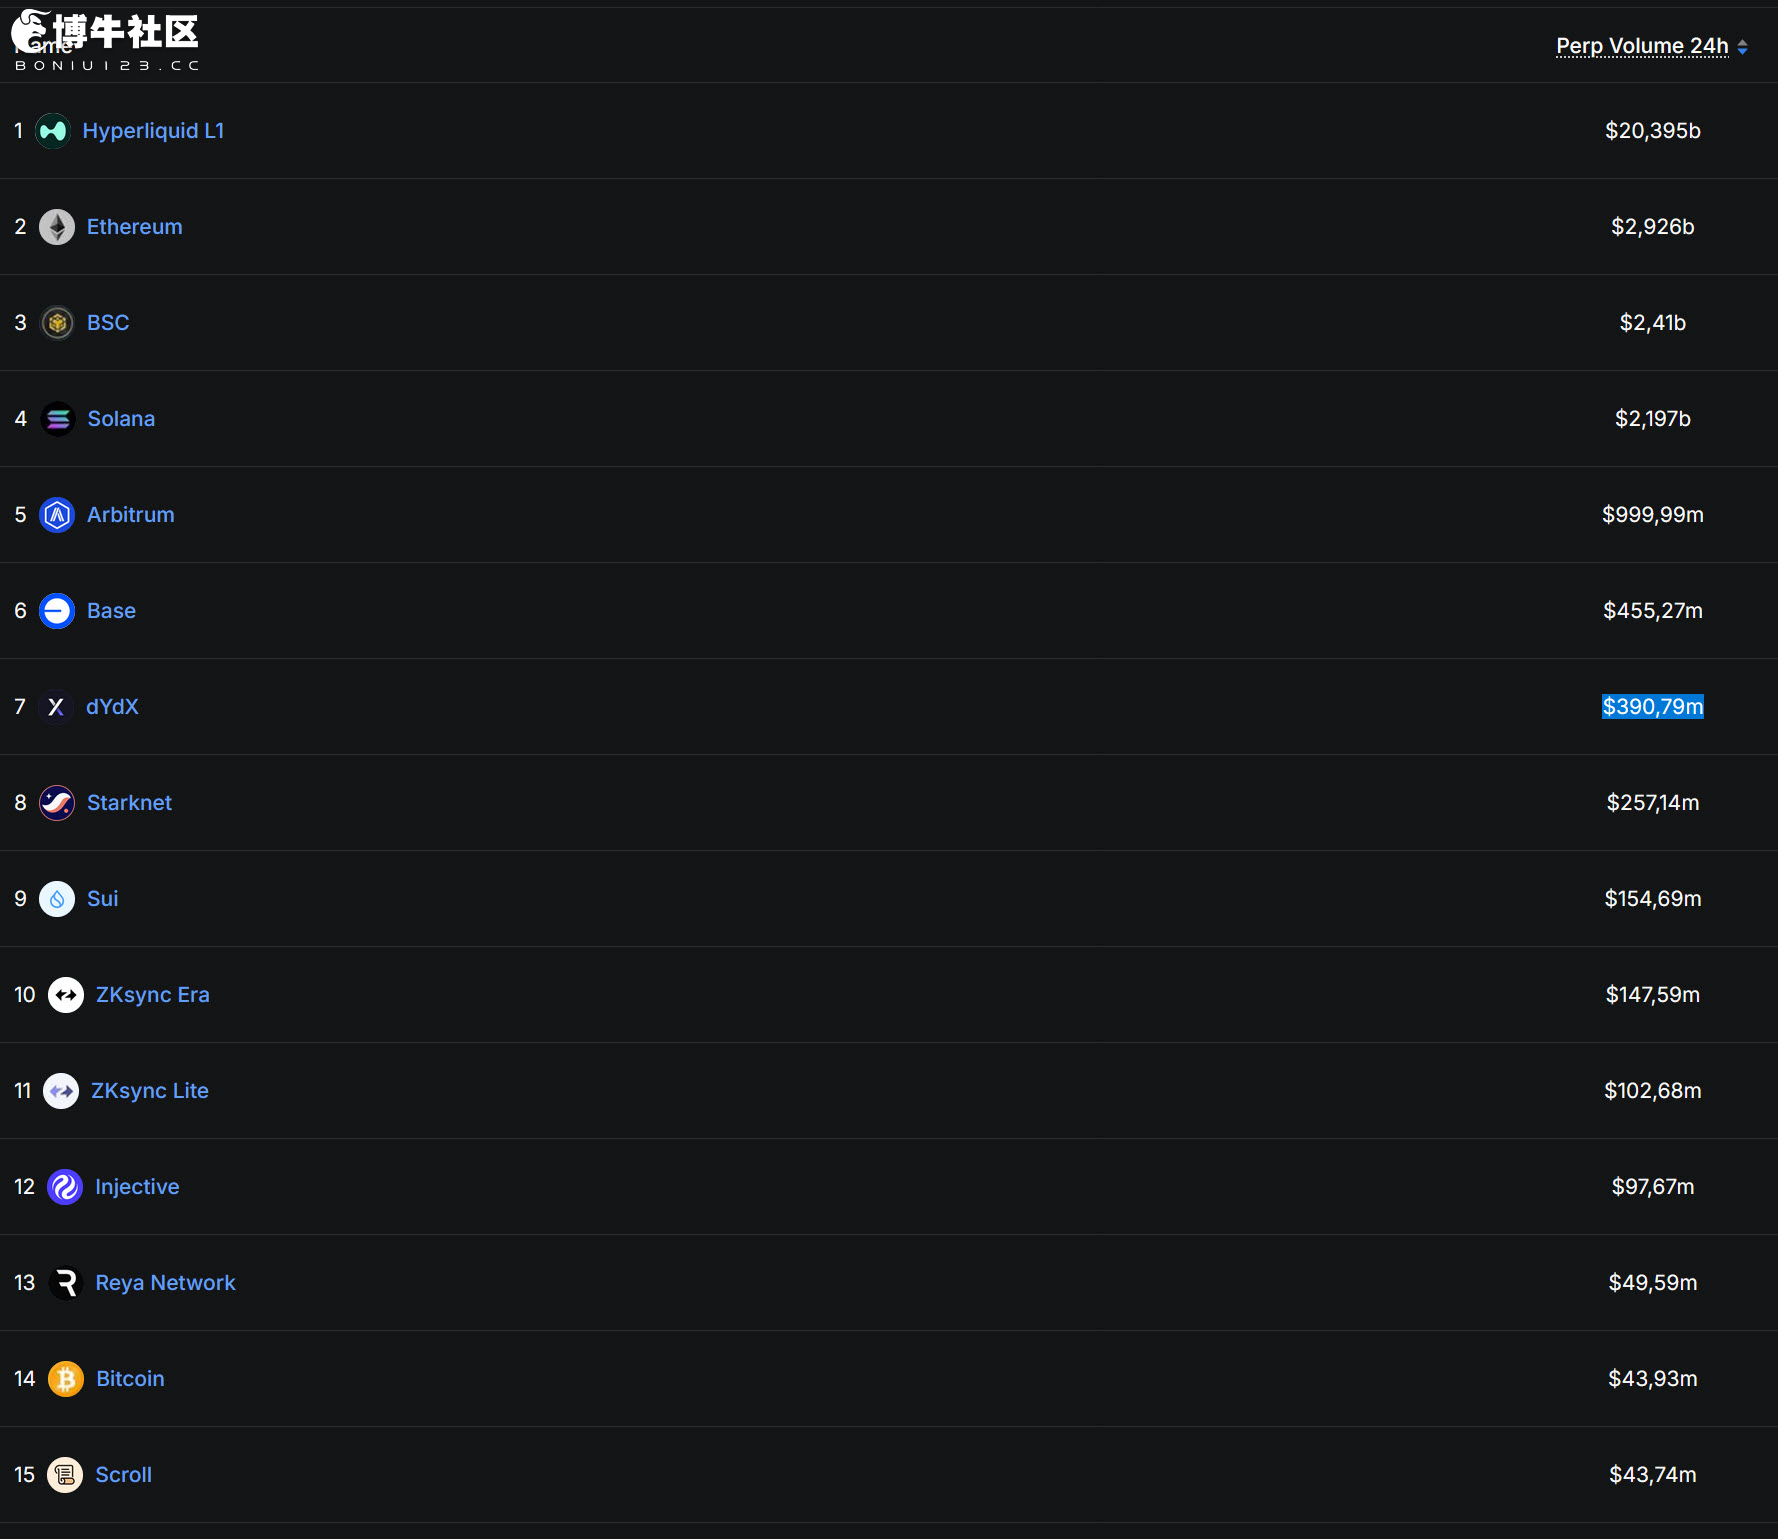The width and height of the screenshot is (1778, 1539).
Task: Click the Hyperliquid L1 chain icon
Action: 53,131
